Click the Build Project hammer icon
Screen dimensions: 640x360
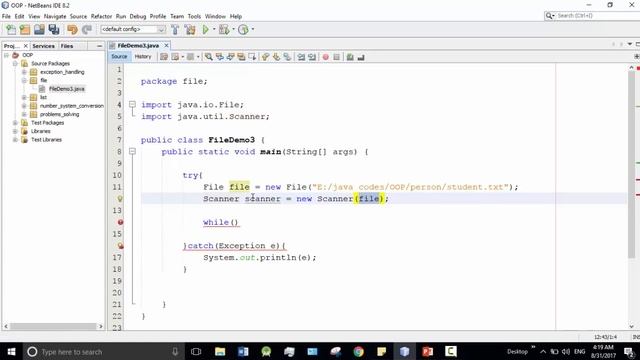pos(175,29)
